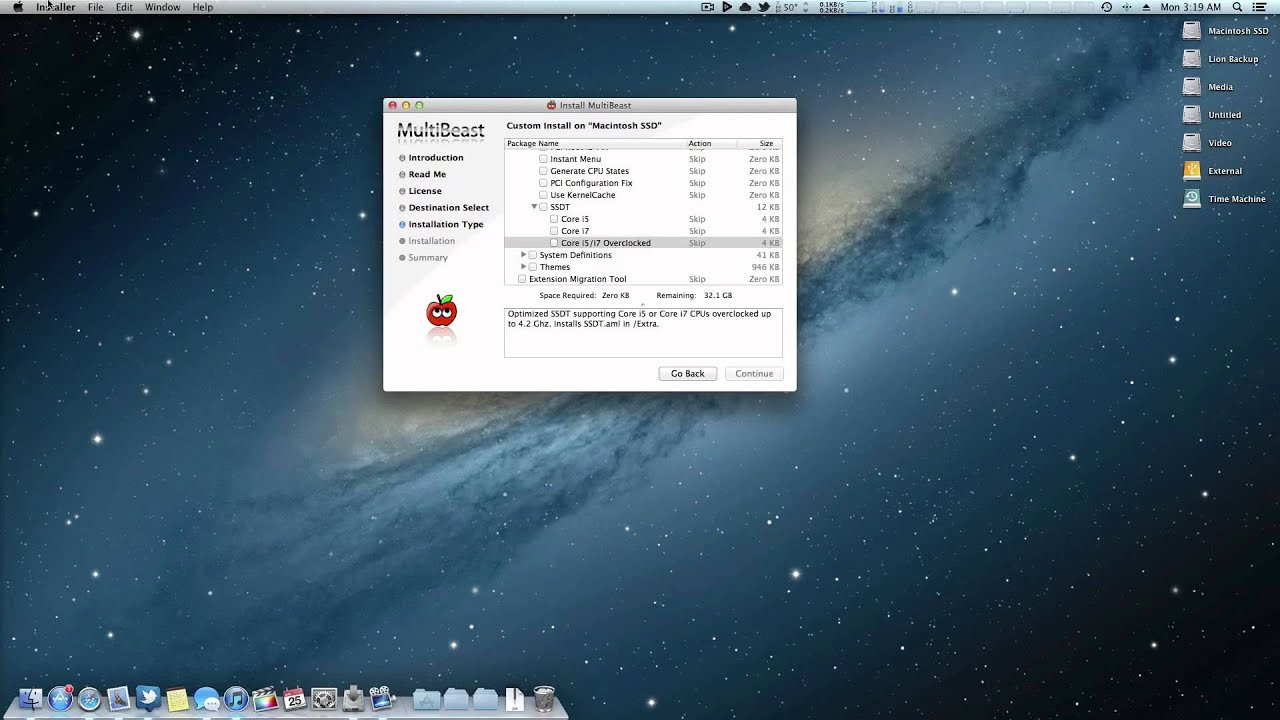Viewport: 1280px width, 720px height.
Task: Open the zip file in dock
Action: click(x=514, y=698)
